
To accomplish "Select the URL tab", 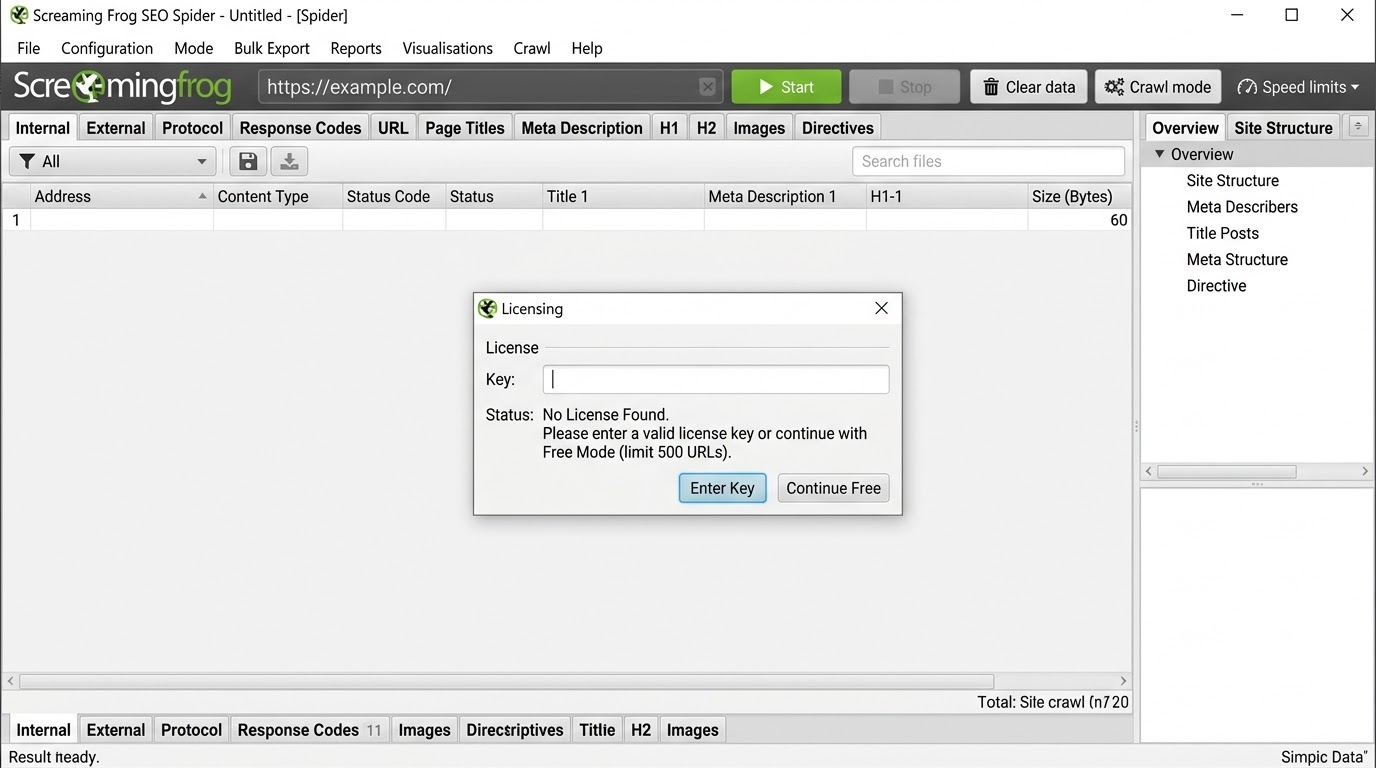I will coord(393,127).
